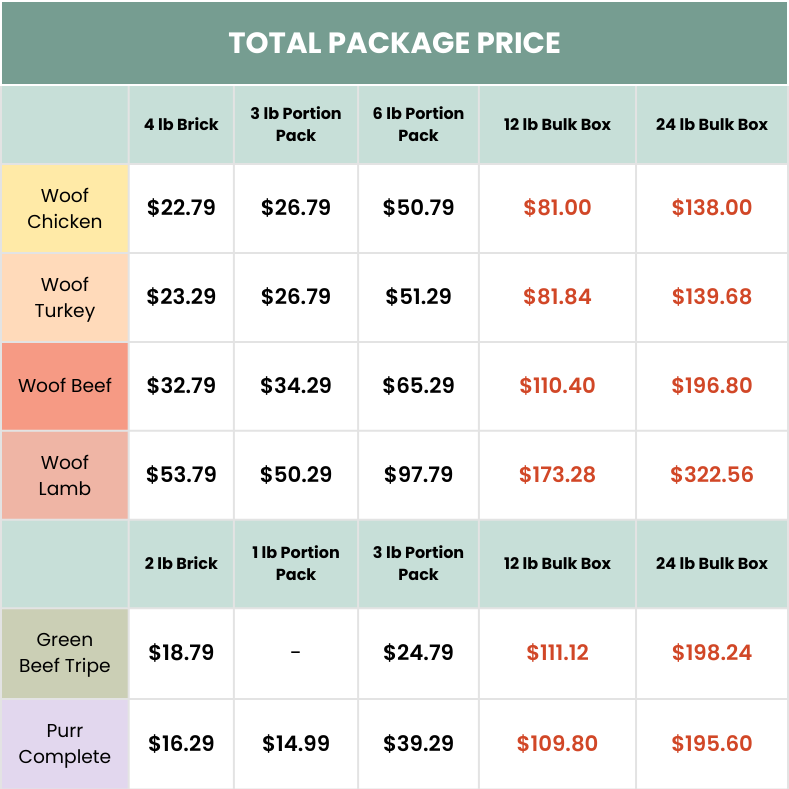Click the Purr Complete row label
Viewport: 789px width, 789px height.
(x=65, y=743)
